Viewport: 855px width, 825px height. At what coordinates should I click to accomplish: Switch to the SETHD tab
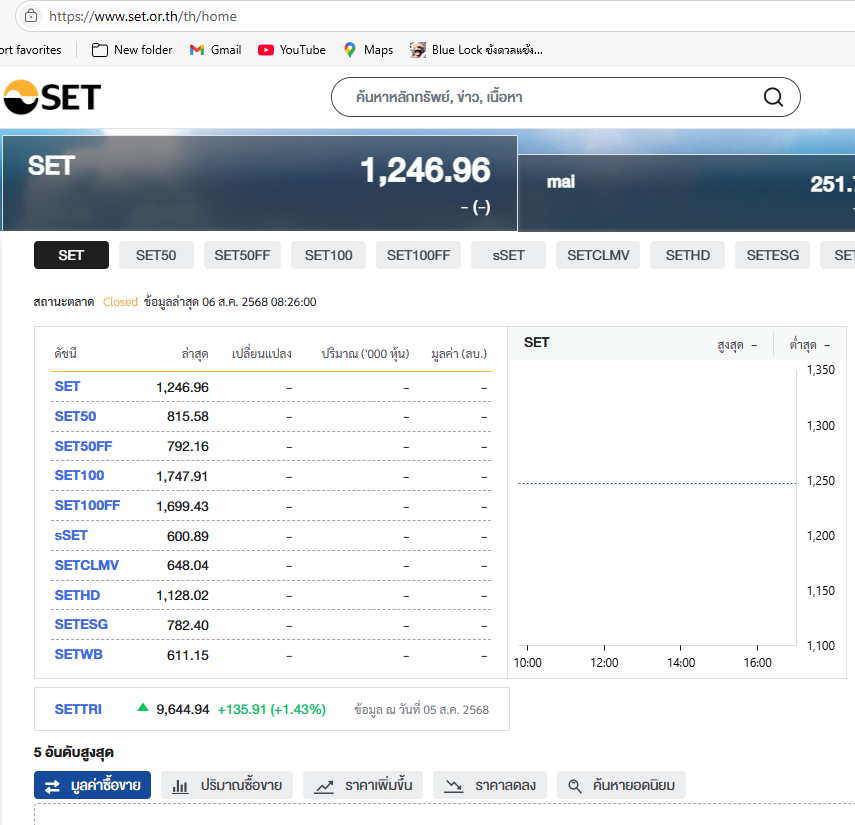point(687,255)
